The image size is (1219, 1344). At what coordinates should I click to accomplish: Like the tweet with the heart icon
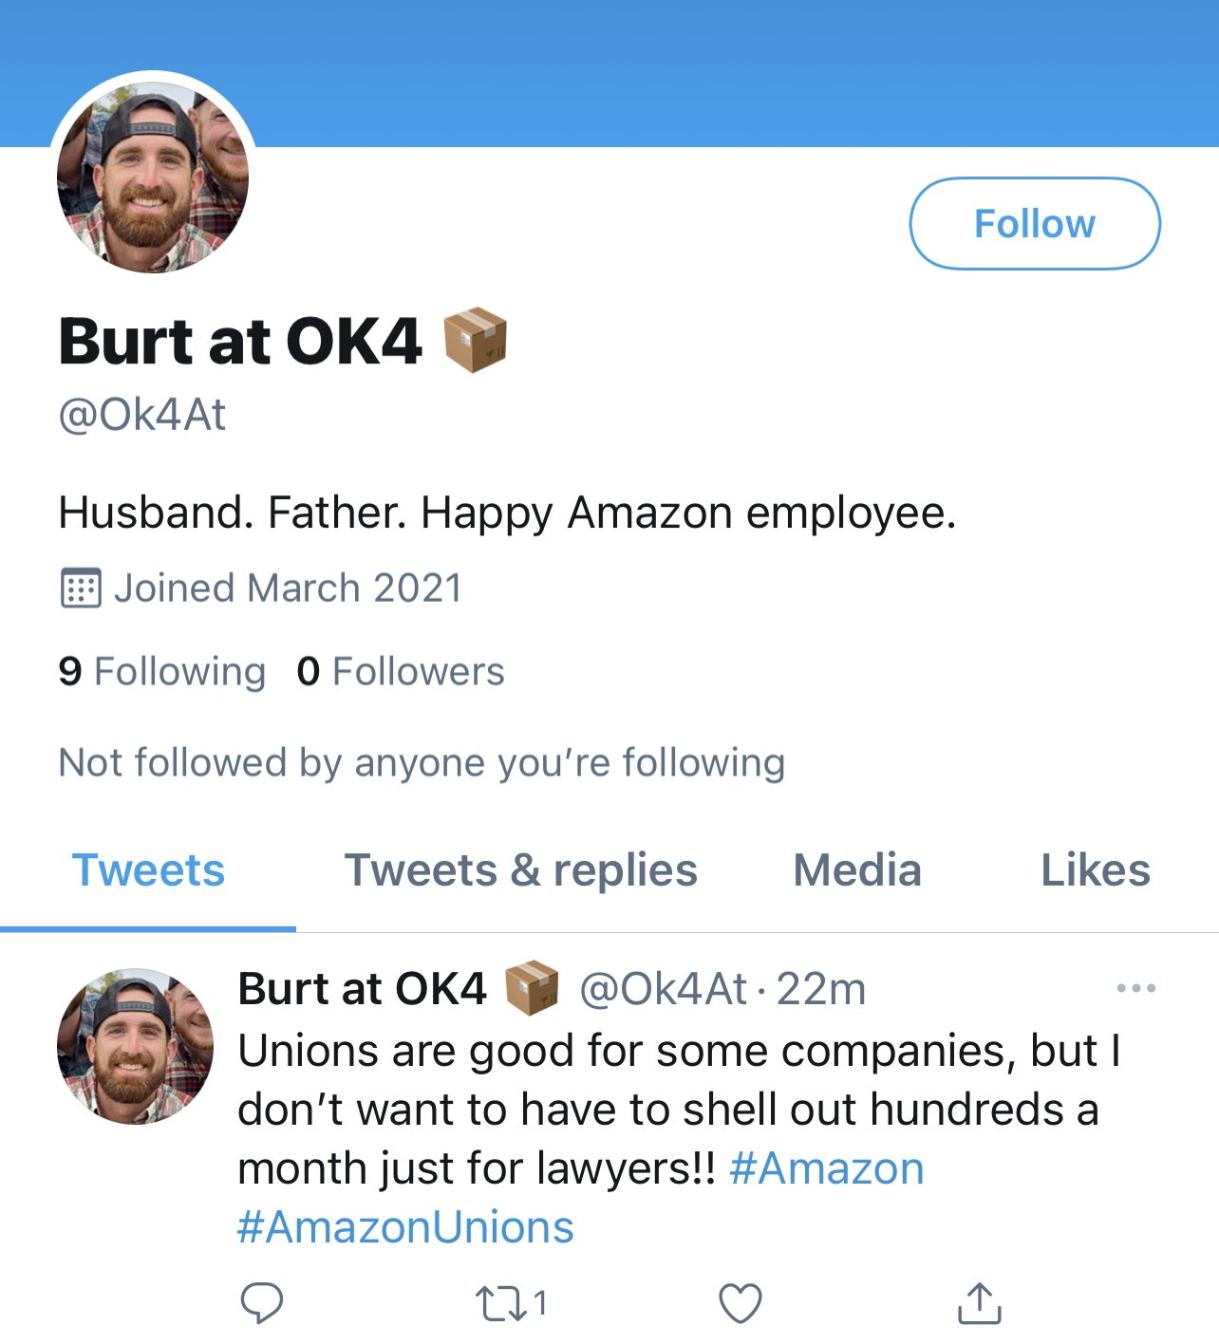pos(740,1303)
